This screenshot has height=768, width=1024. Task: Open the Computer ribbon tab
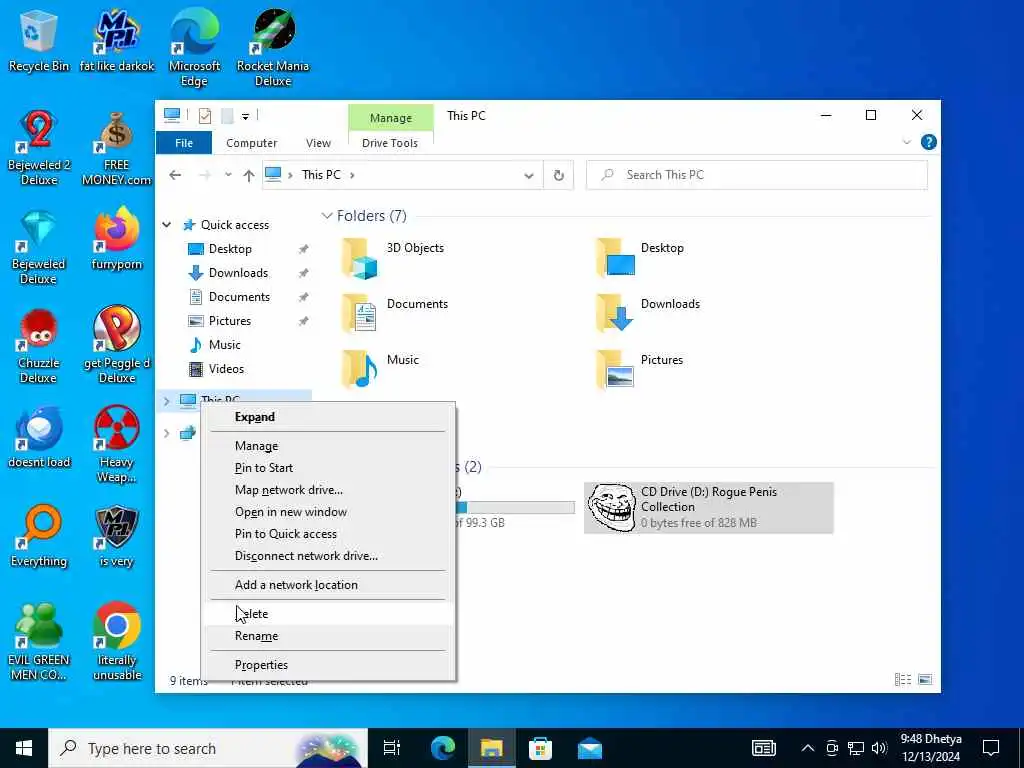[251, 143]
